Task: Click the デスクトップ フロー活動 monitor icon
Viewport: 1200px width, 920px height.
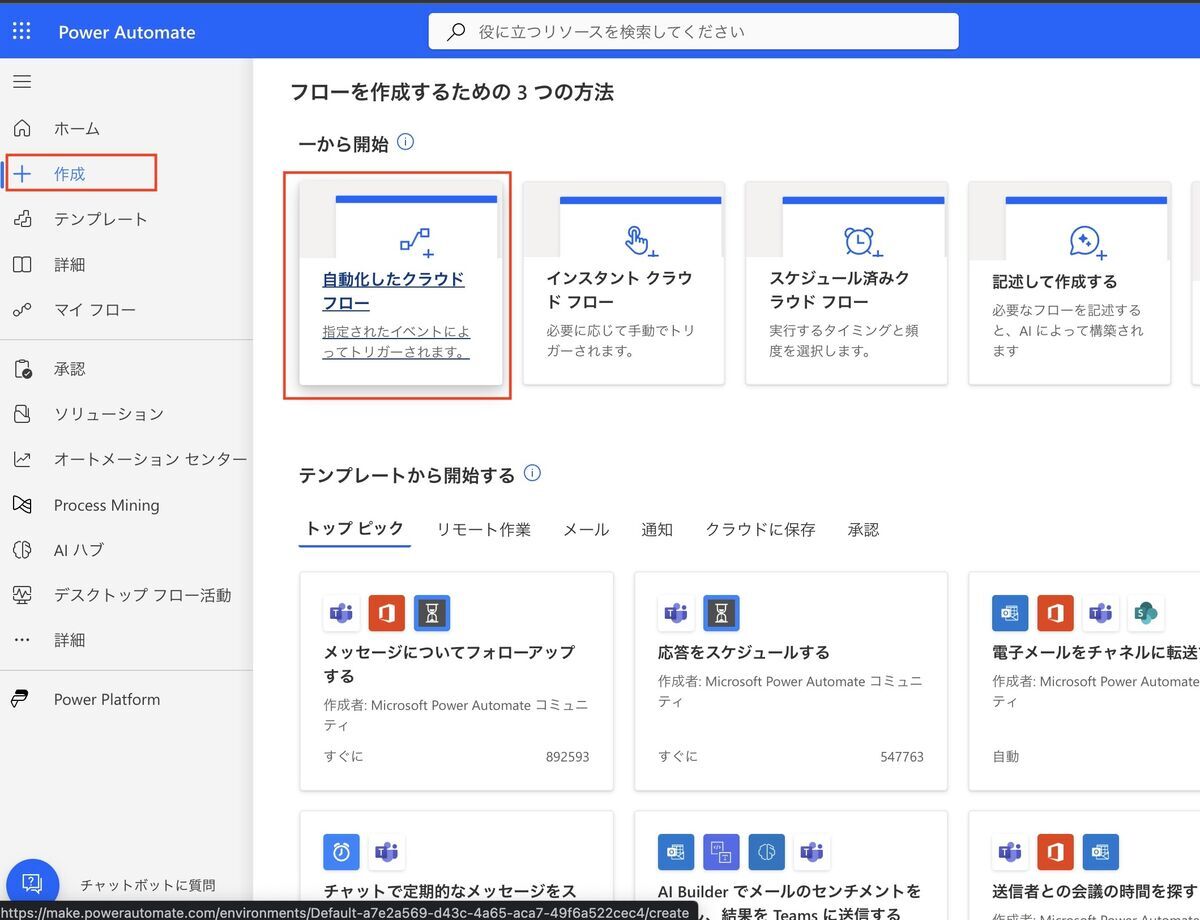Action: point(22,595)
